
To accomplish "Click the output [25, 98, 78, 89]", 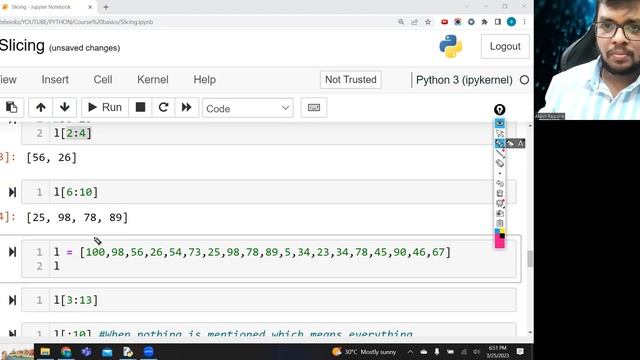I will click(77, 217).
